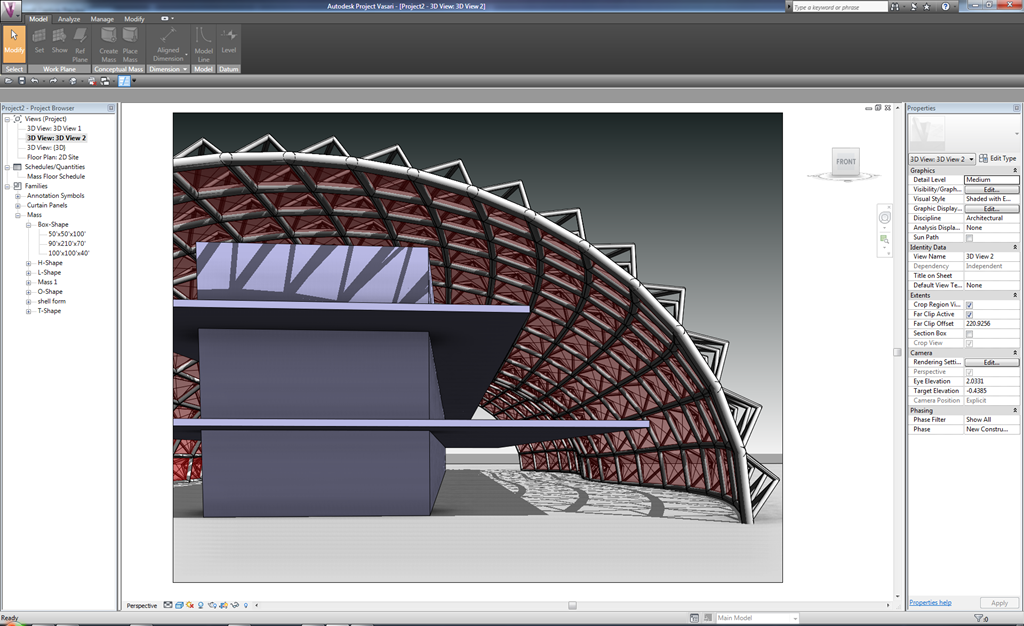Viewport: 1024px width, 626px height.
Task: Click the Model Line tool
Action: coord(203,43)
